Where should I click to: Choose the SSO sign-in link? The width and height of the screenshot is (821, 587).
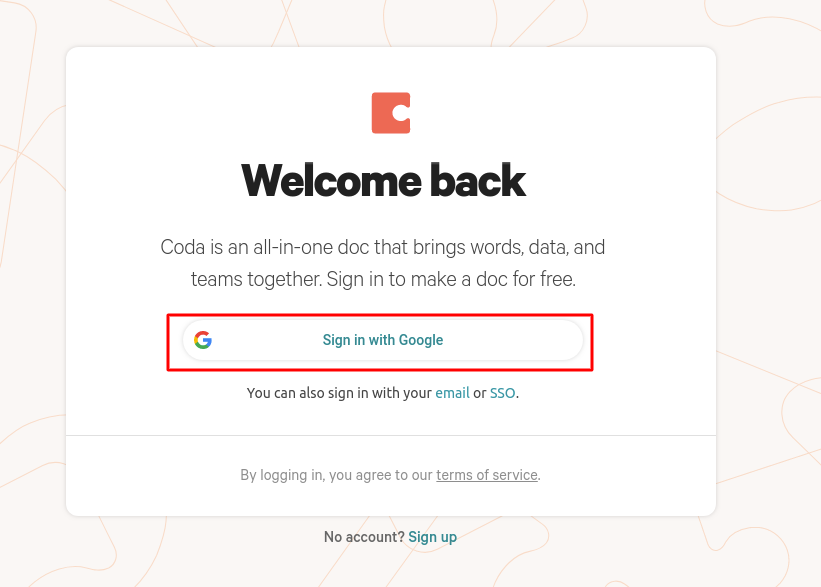[502, 393]
